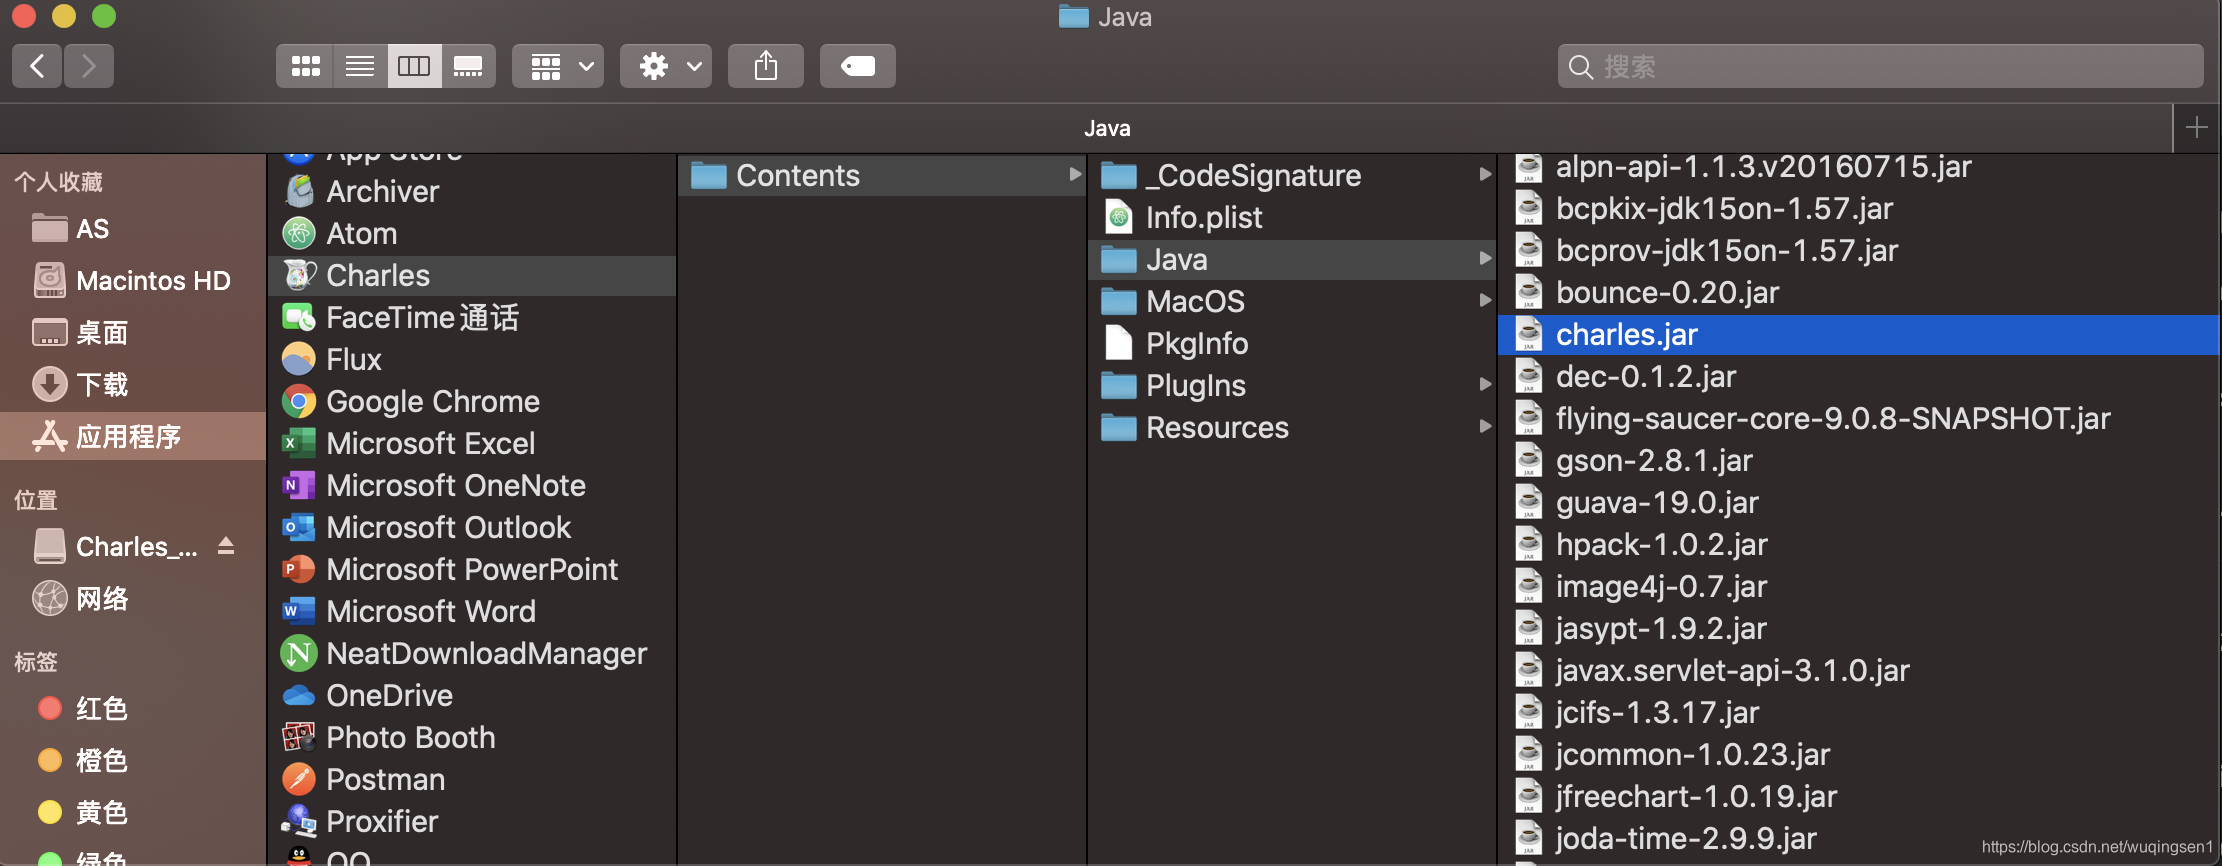2222x866 pixels.
Task: Select gson-2.8.1.jar file
Action: tap(1858, 461)
